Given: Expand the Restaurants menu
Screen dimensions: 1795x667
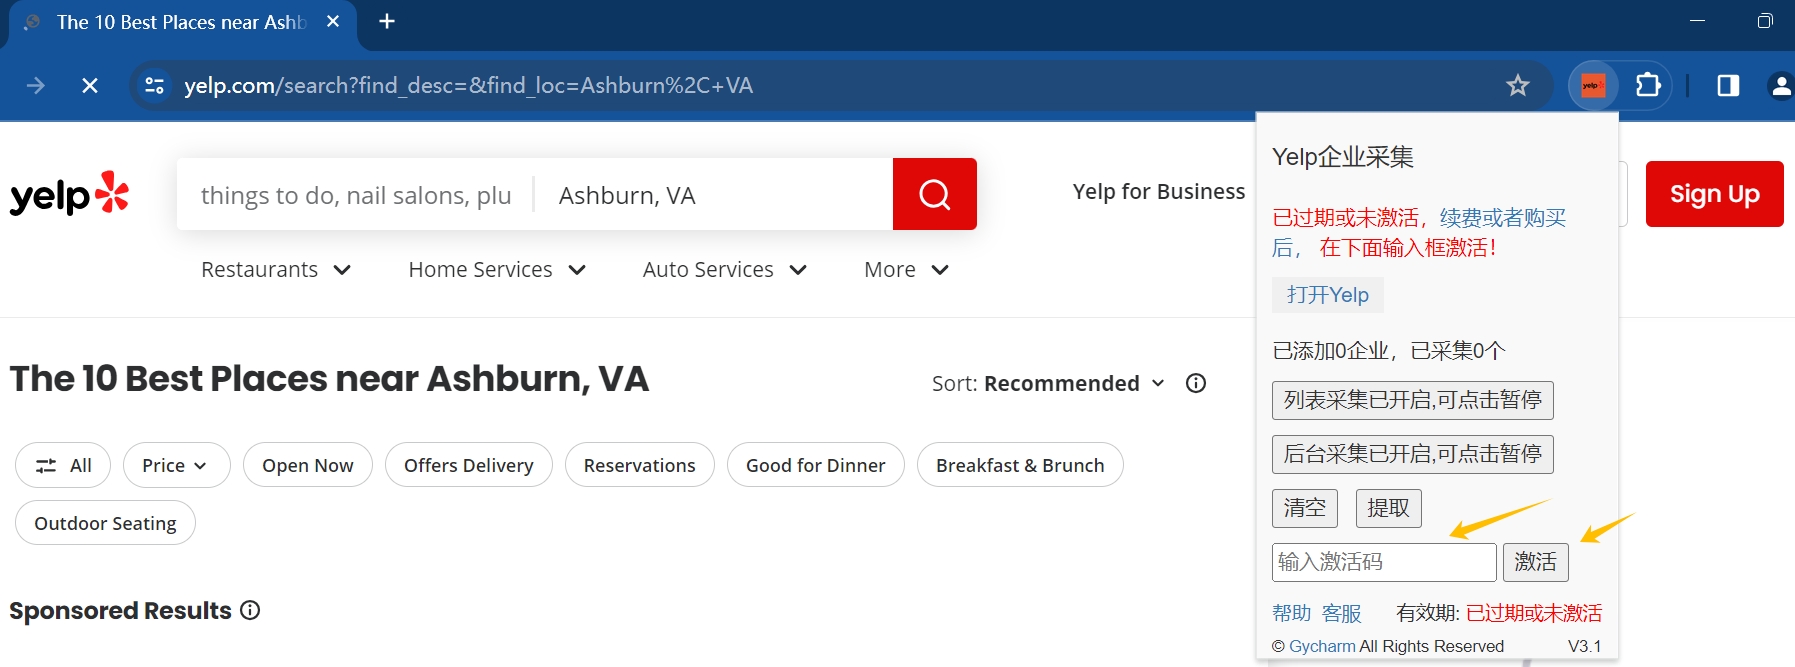Looking at the screenshot, I should (276, 270).
